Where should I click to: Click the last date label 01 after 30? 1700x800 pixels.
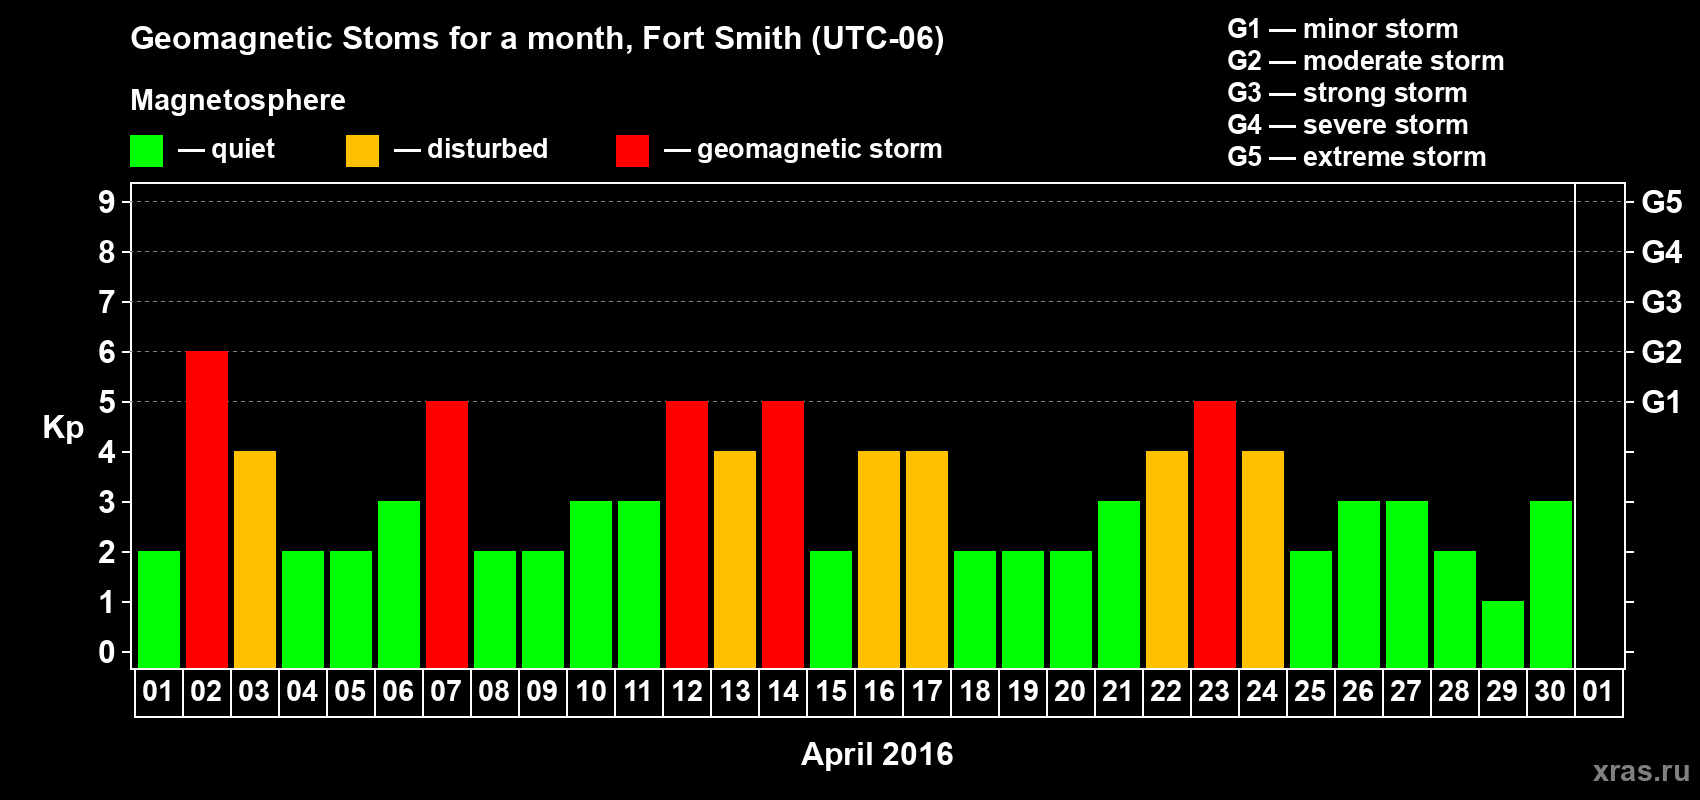pyautogui.click(x=1598, y=692)
